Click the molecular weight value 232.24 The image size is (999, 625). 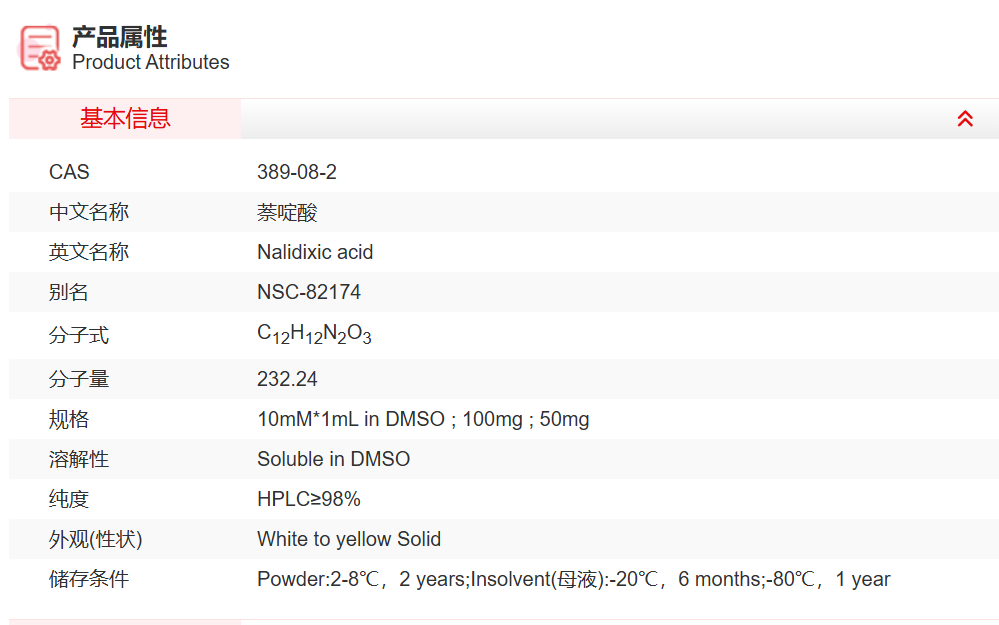287,379
